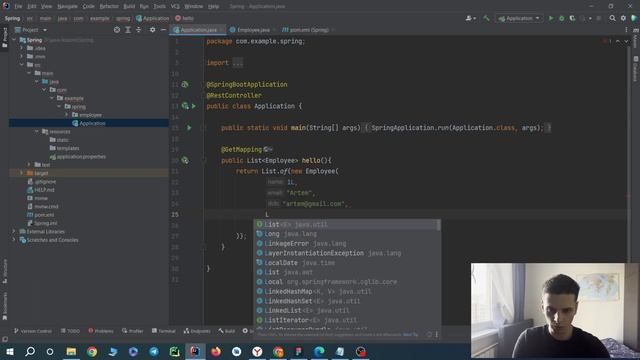Expand the collapsed import statement

point(238,63)
